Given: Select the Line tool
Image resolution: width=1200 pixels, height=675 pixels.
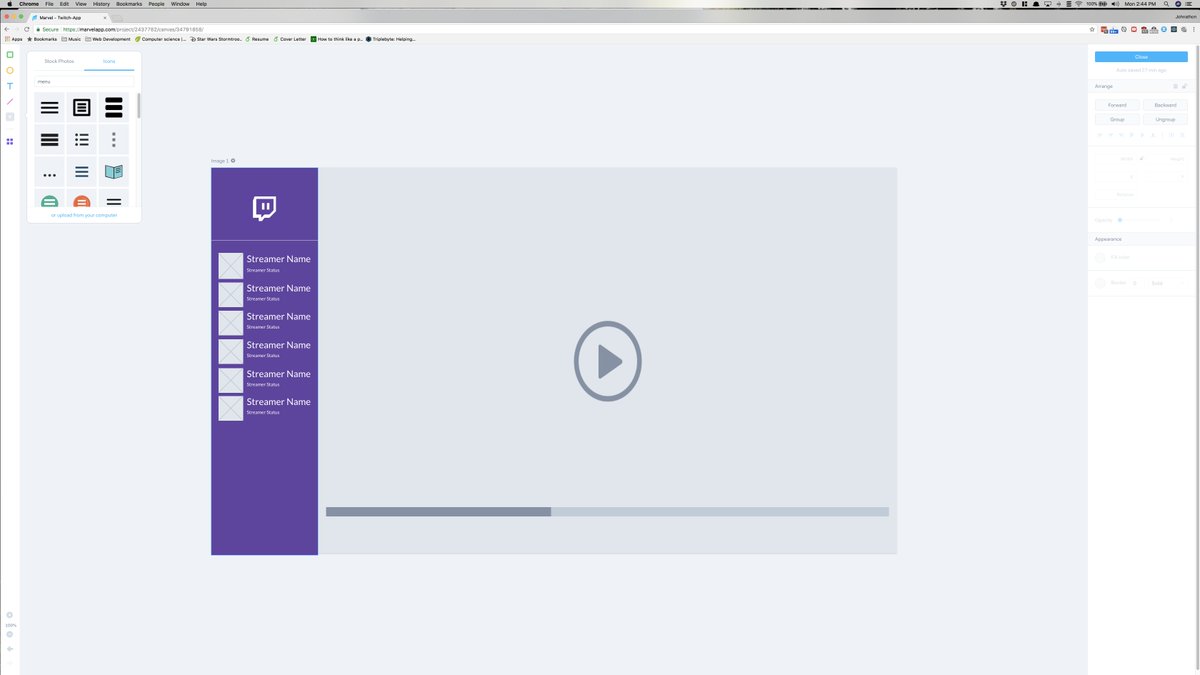Looking at the screenshot, I should point(10,101).
